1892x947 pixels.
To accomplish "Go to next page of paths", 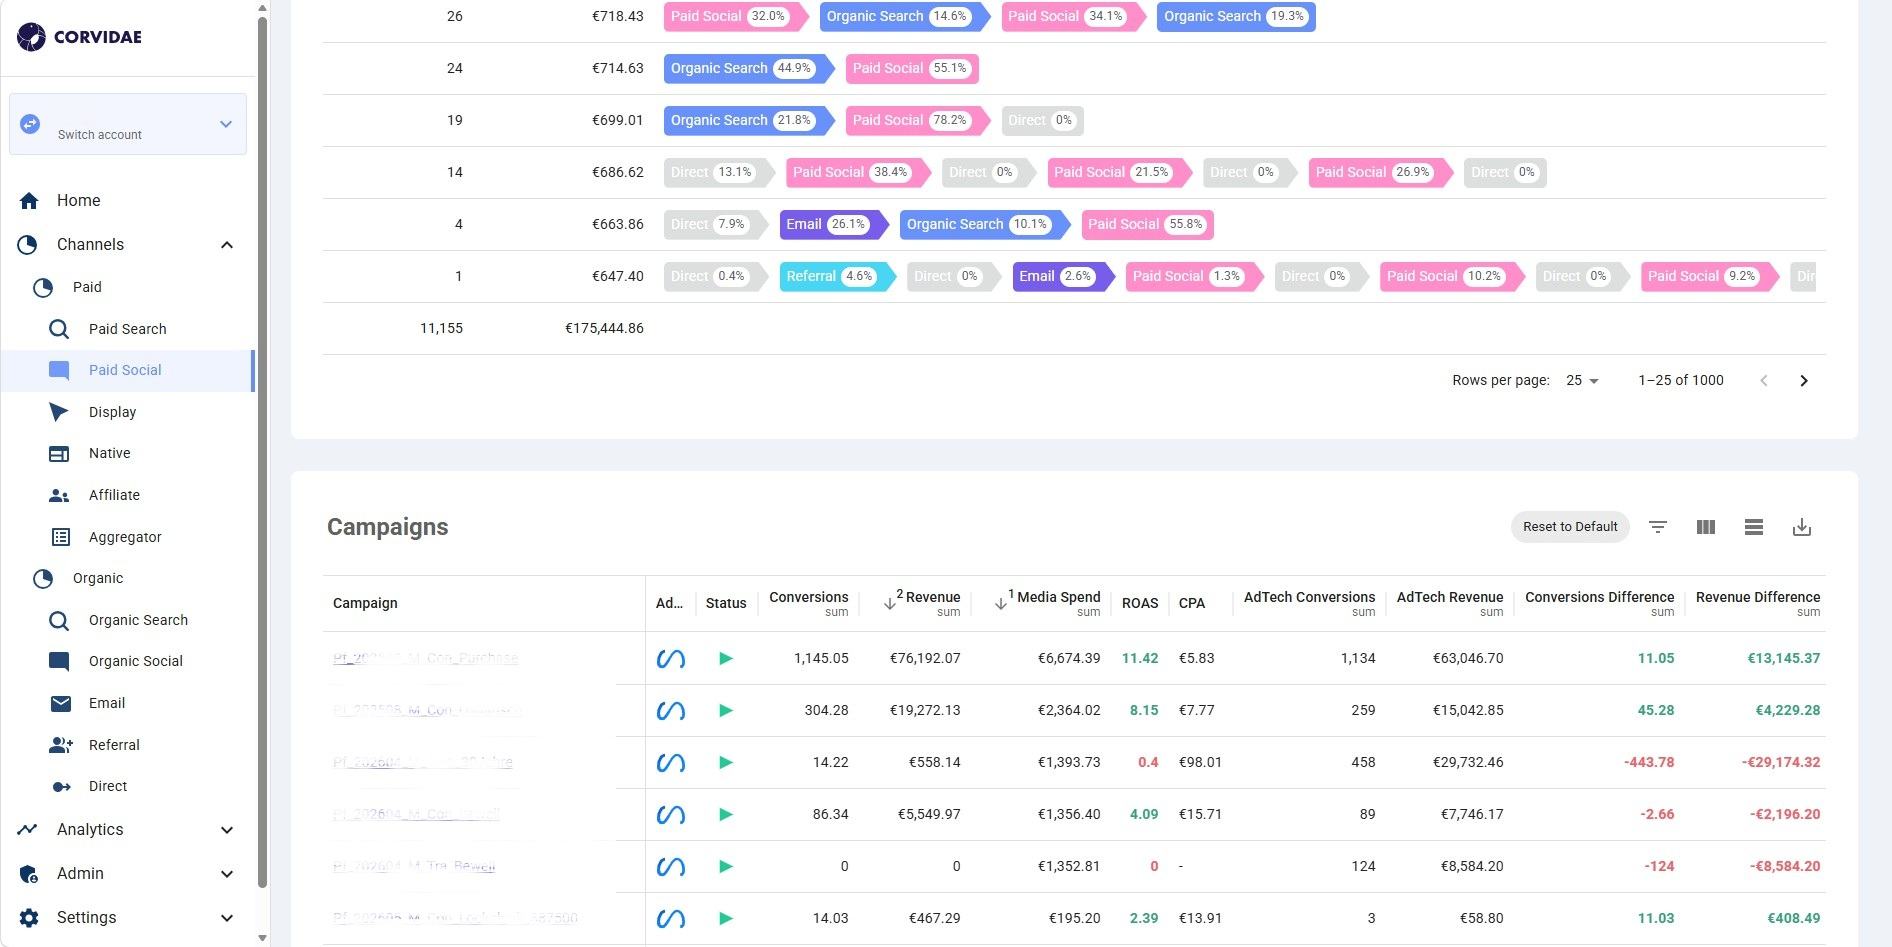I will pos(1804,380).
